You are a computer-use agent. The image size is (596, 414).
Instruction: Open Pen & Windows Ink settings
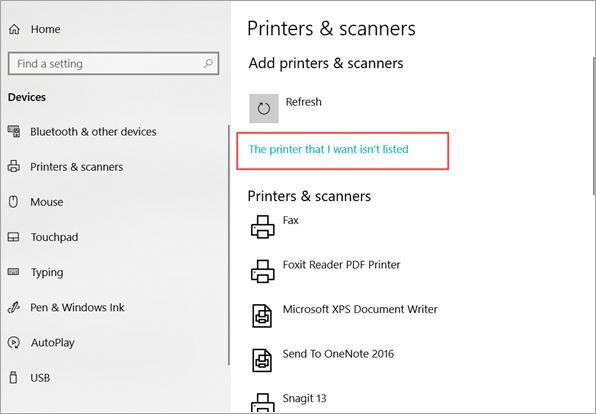[77, 307]
